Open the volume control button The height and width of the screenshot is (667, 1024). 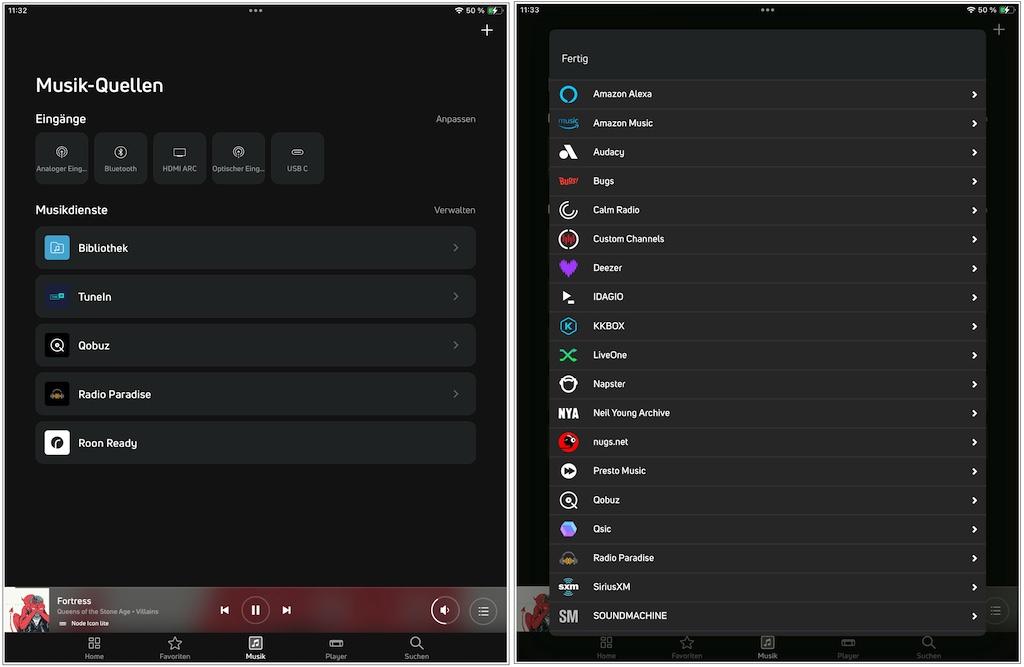[x=445, y=611]
